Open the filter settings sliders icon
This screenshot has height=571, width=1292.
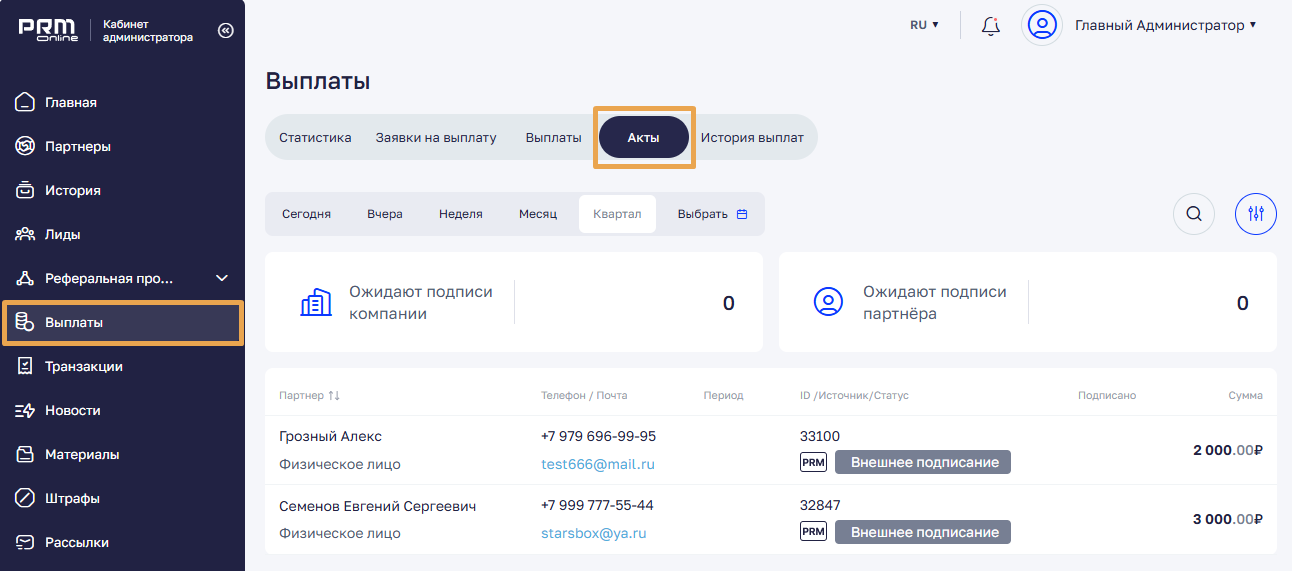pos(1256,213)
